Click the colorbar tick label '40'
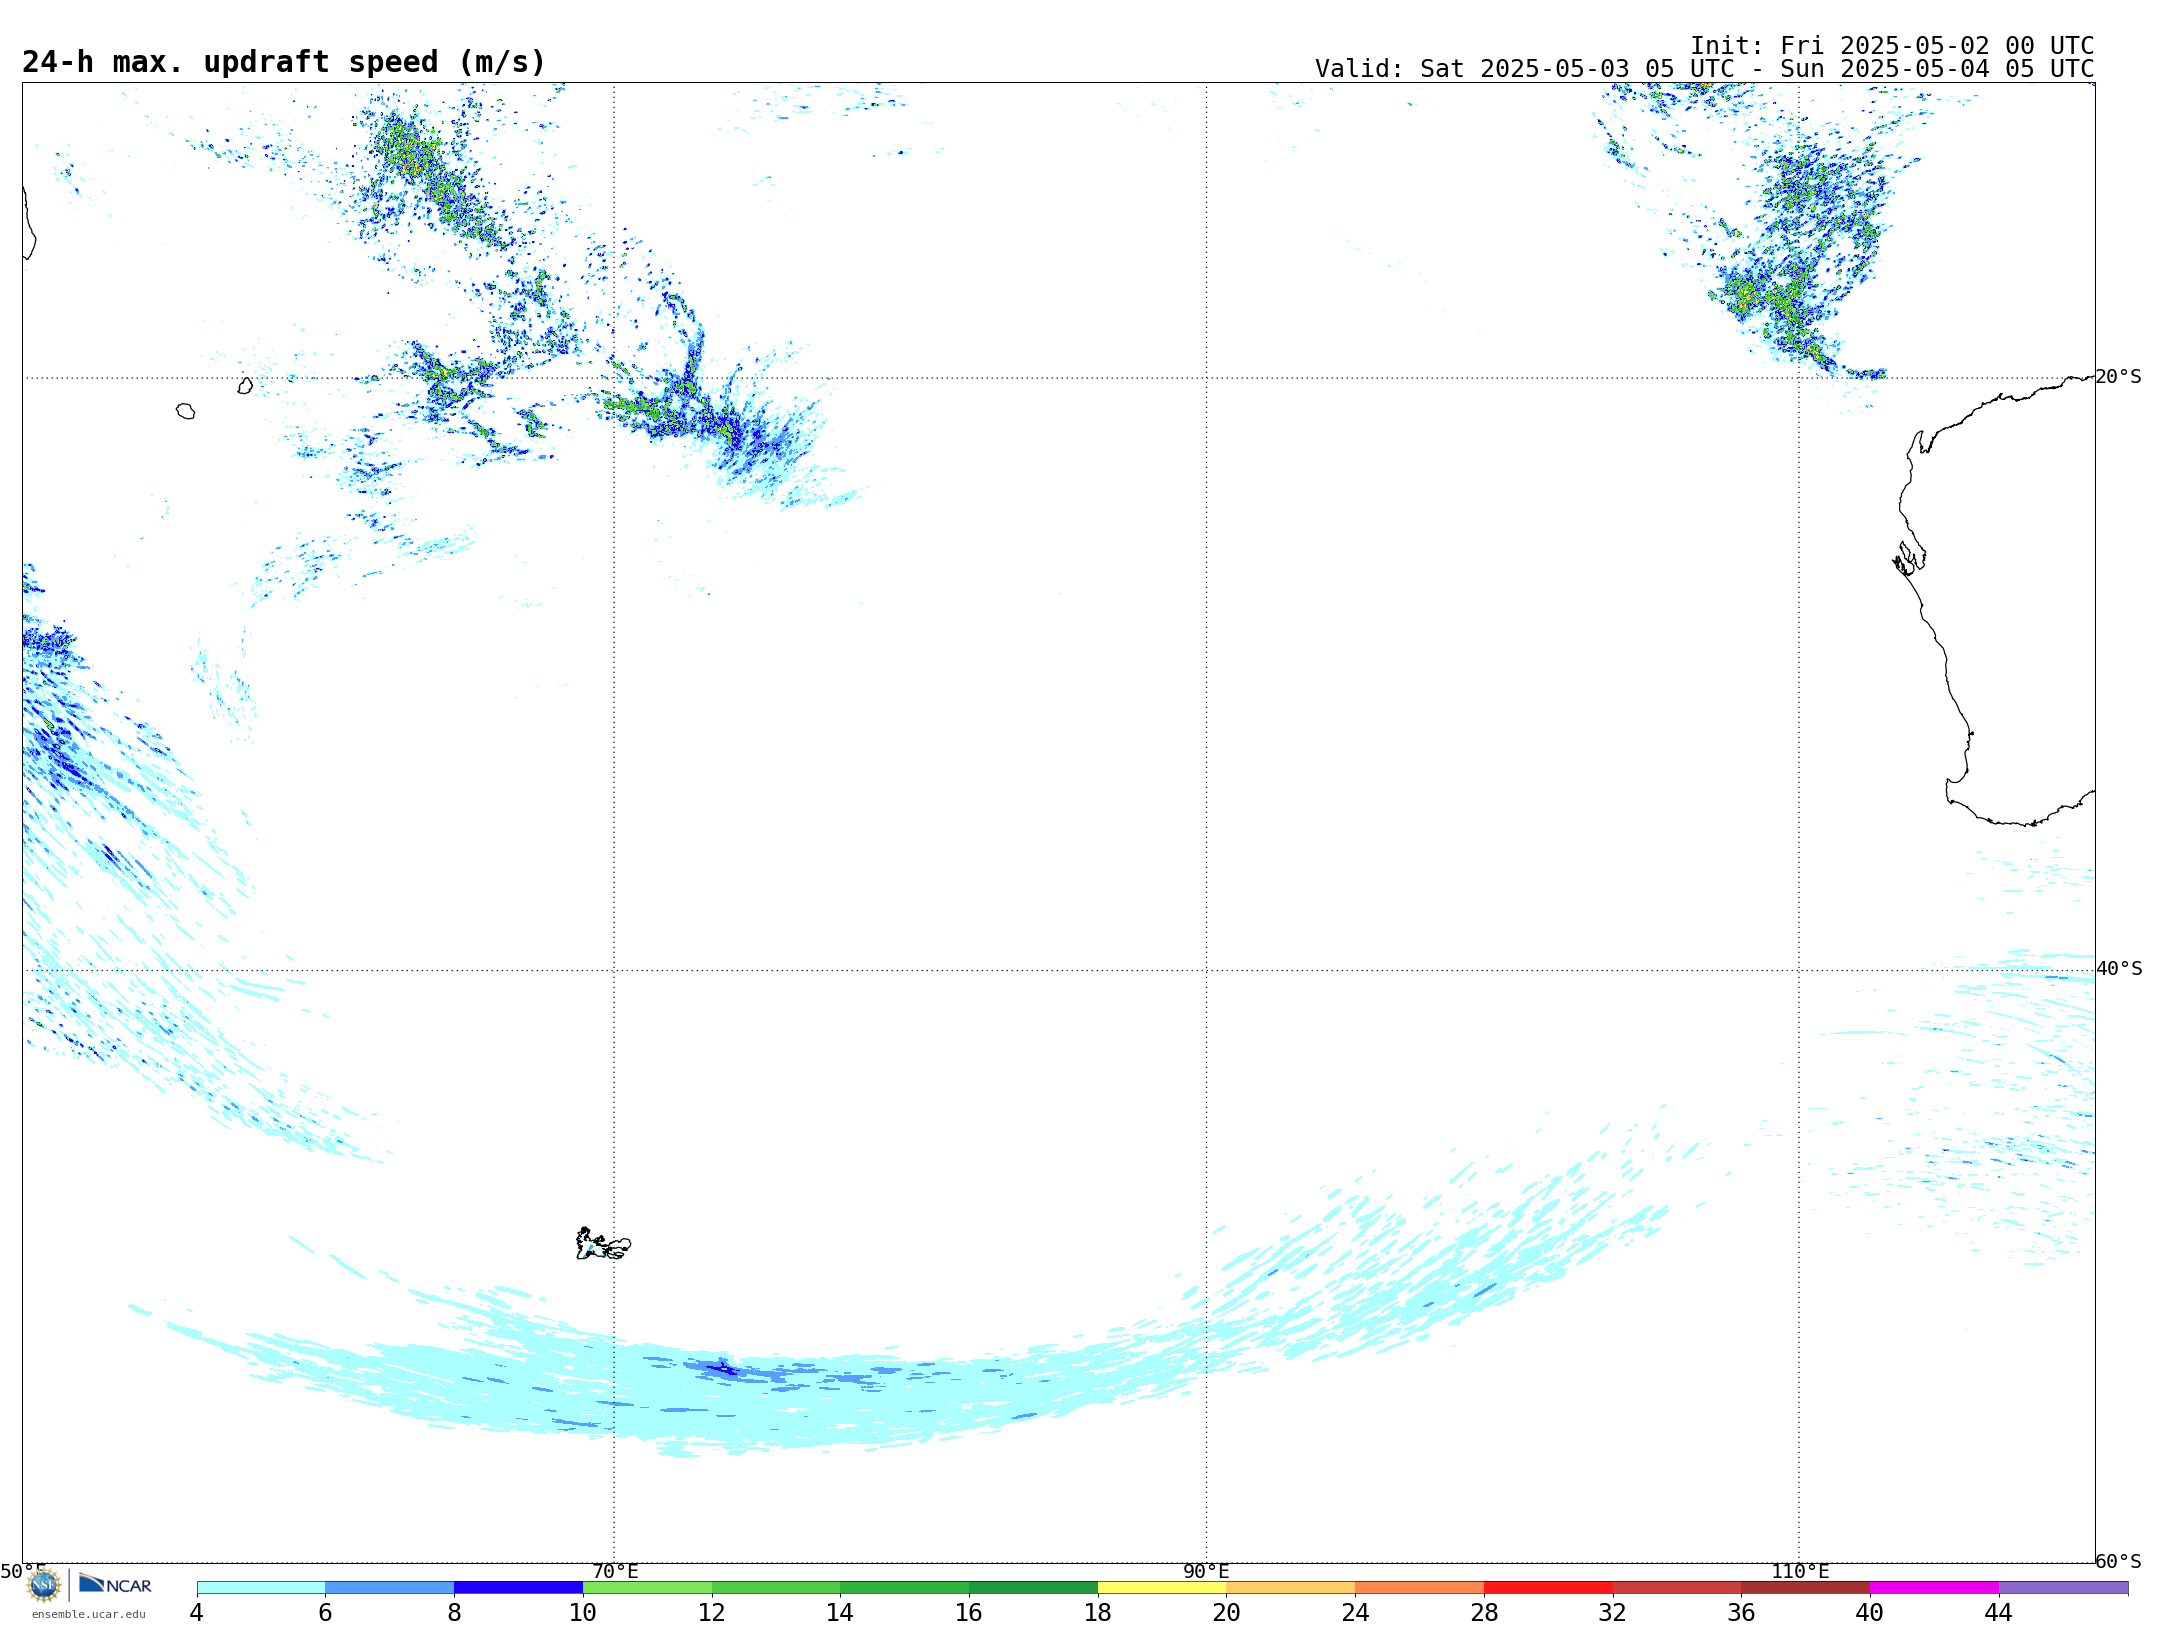Screen dimensions: 2160x1626 tap(1870, 1613)
